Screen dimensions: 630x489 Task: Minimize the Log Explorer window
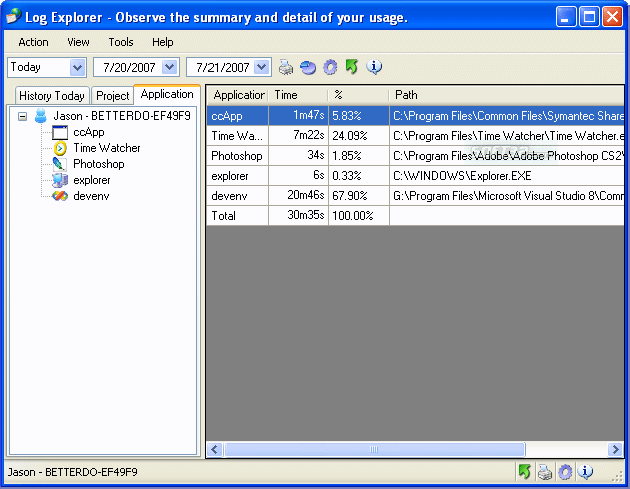point(566,17)
